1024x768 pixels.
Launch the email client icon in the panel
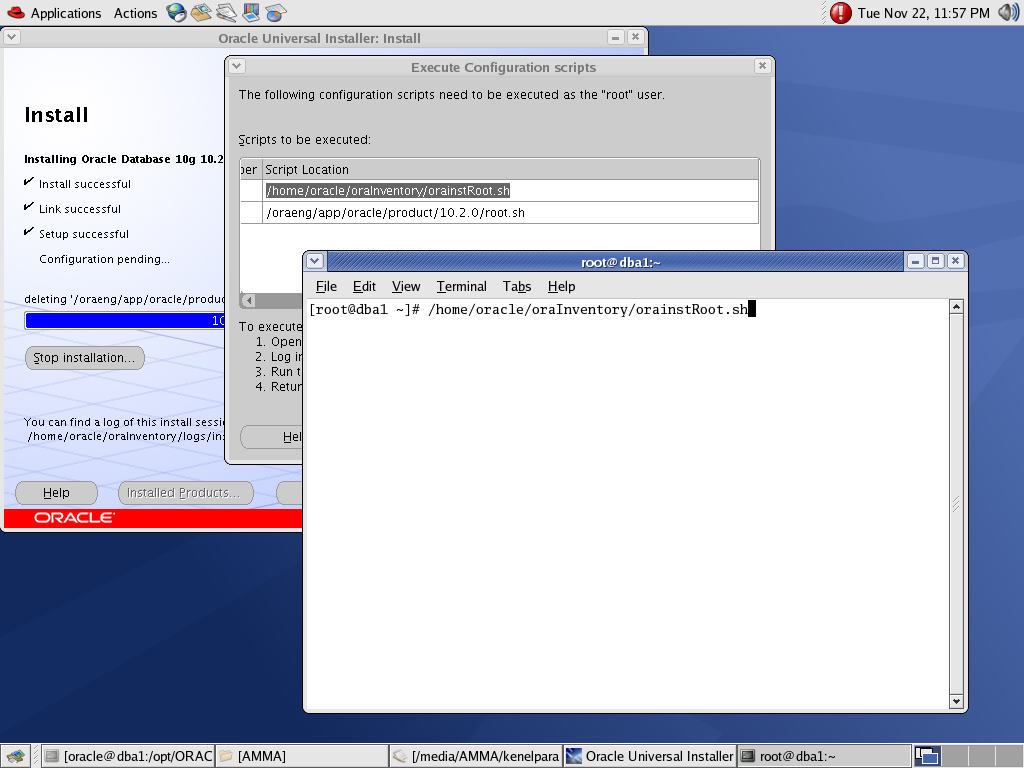click(x=201, y=12)
